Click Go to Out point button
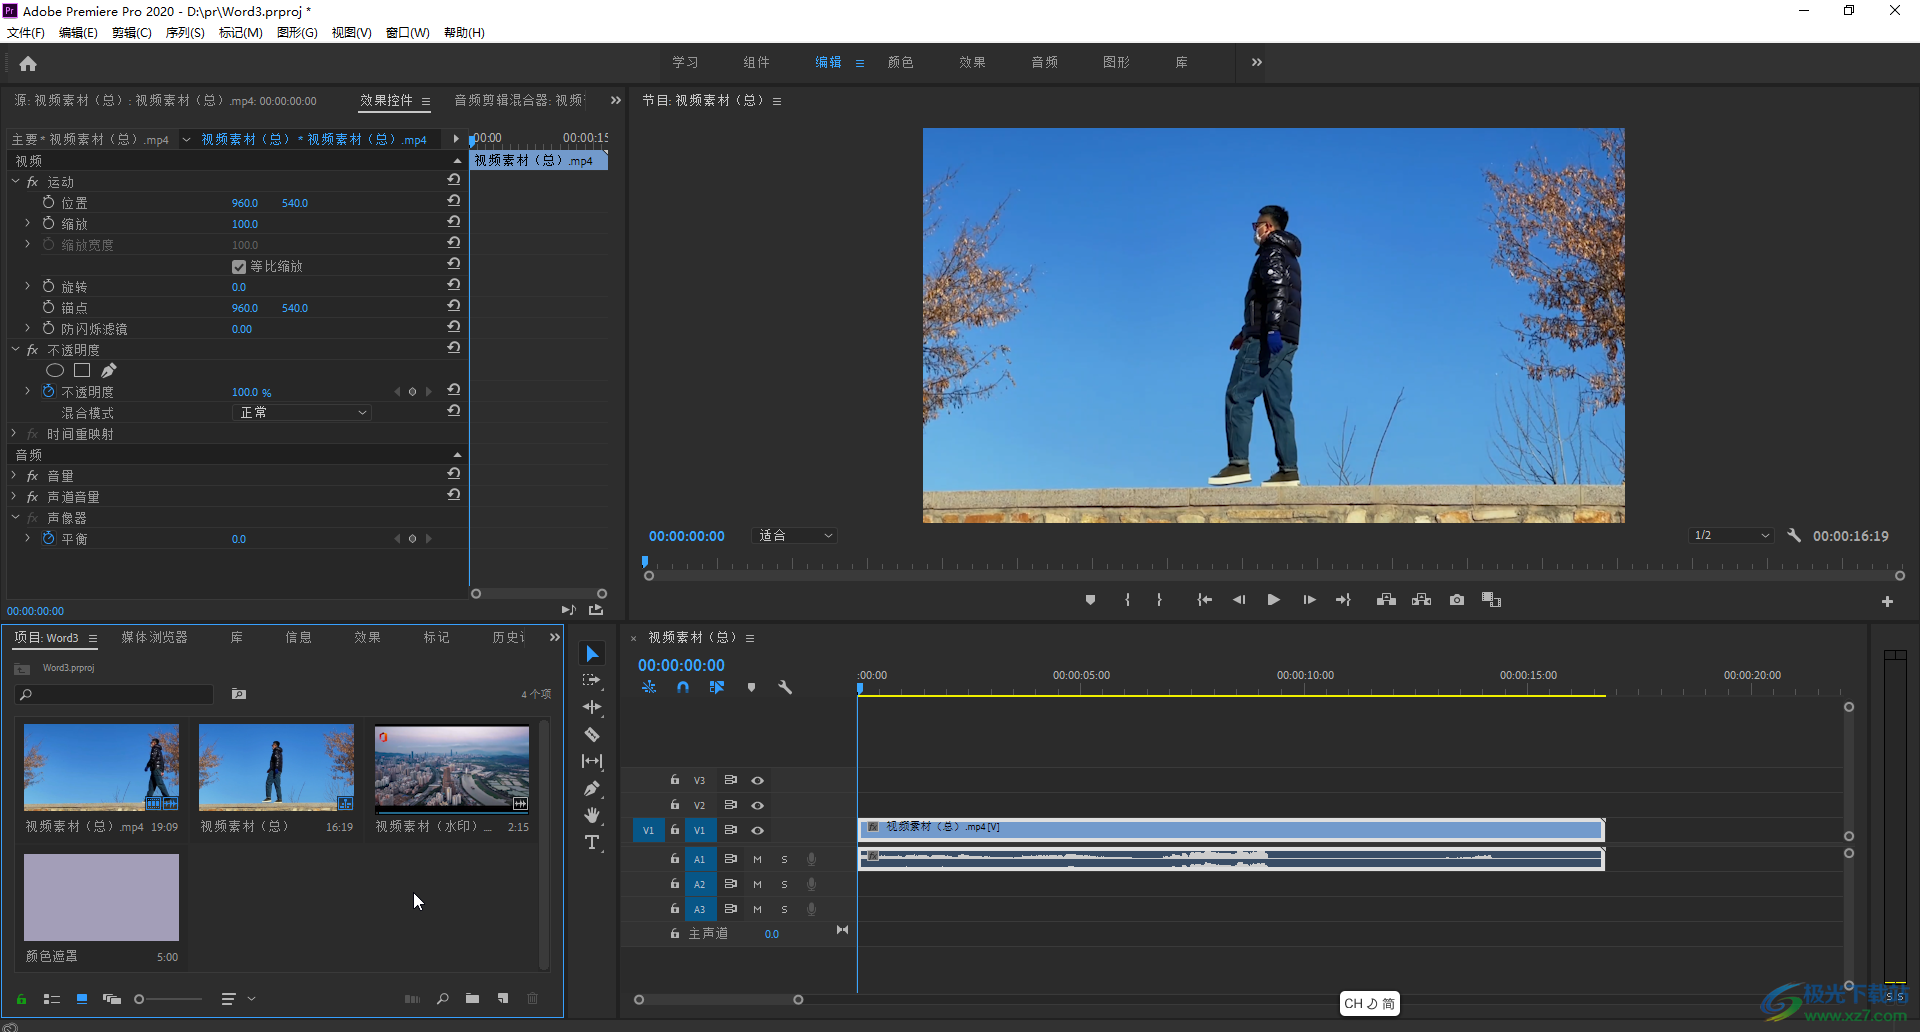 click(x=1343, y=600)
